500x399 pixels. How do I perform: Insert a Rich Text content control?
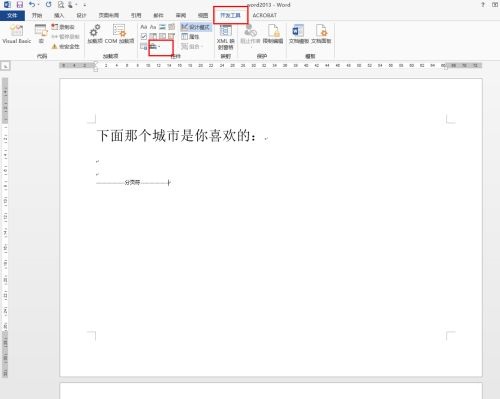click(x=144, y=27)
